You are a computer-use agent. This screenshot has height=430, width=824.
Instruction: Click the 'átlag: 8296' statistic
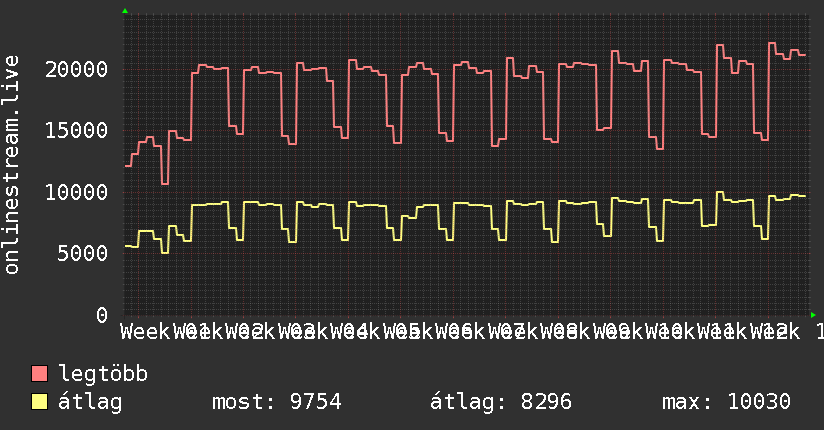click(x=501, y=402)
